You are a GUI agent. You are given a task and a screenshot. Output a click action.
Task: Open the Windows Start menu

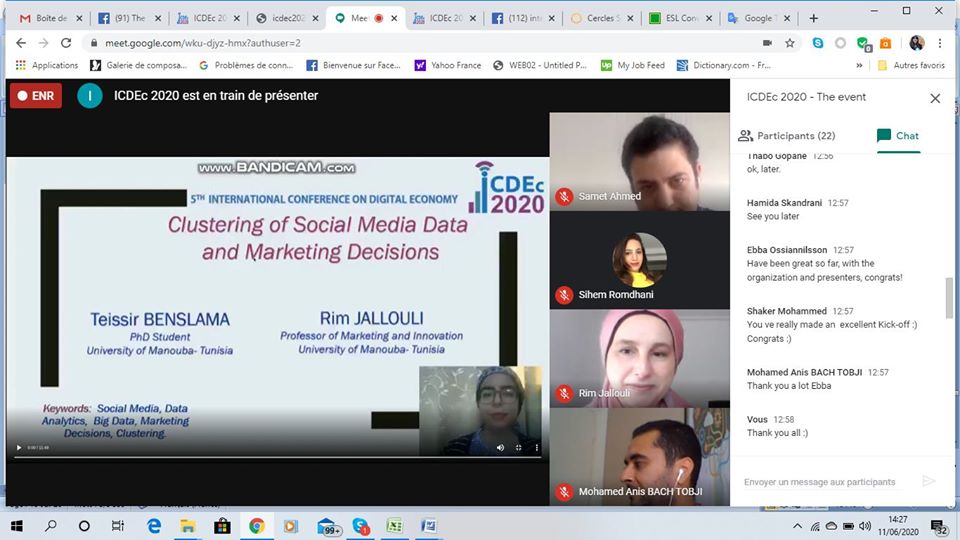click(x=17, y=526)
